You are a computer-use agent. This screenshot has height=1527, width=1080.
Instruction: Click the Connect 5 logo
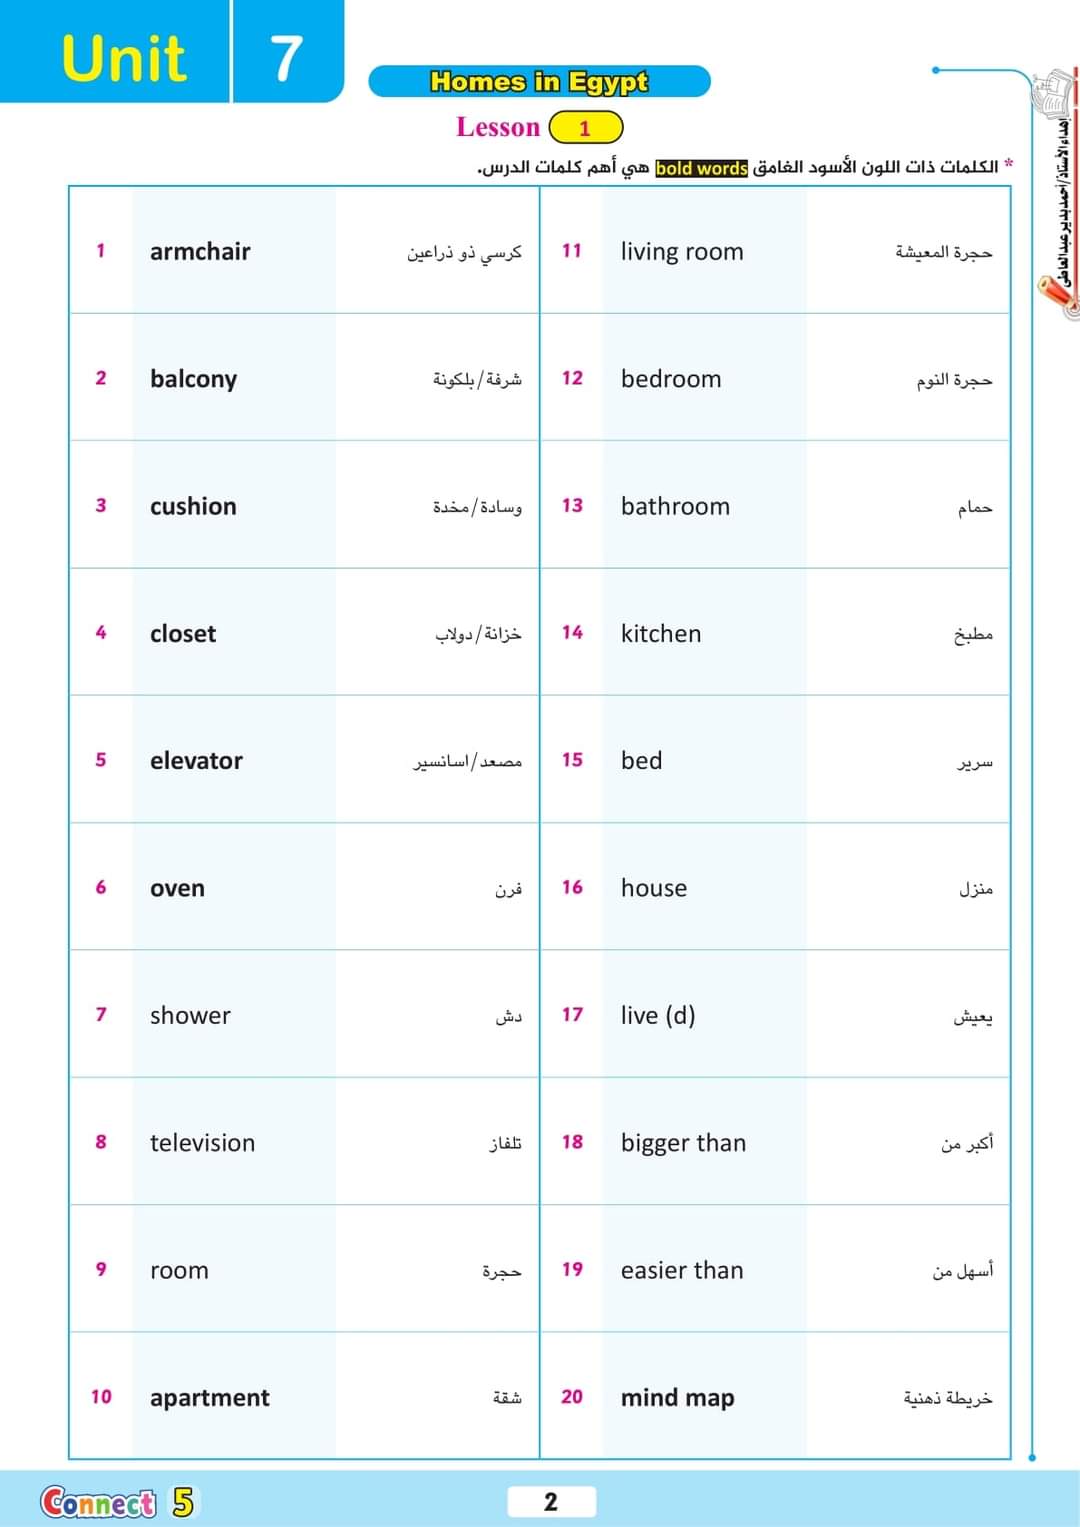pyautogui.click(x=117, y=1502)
